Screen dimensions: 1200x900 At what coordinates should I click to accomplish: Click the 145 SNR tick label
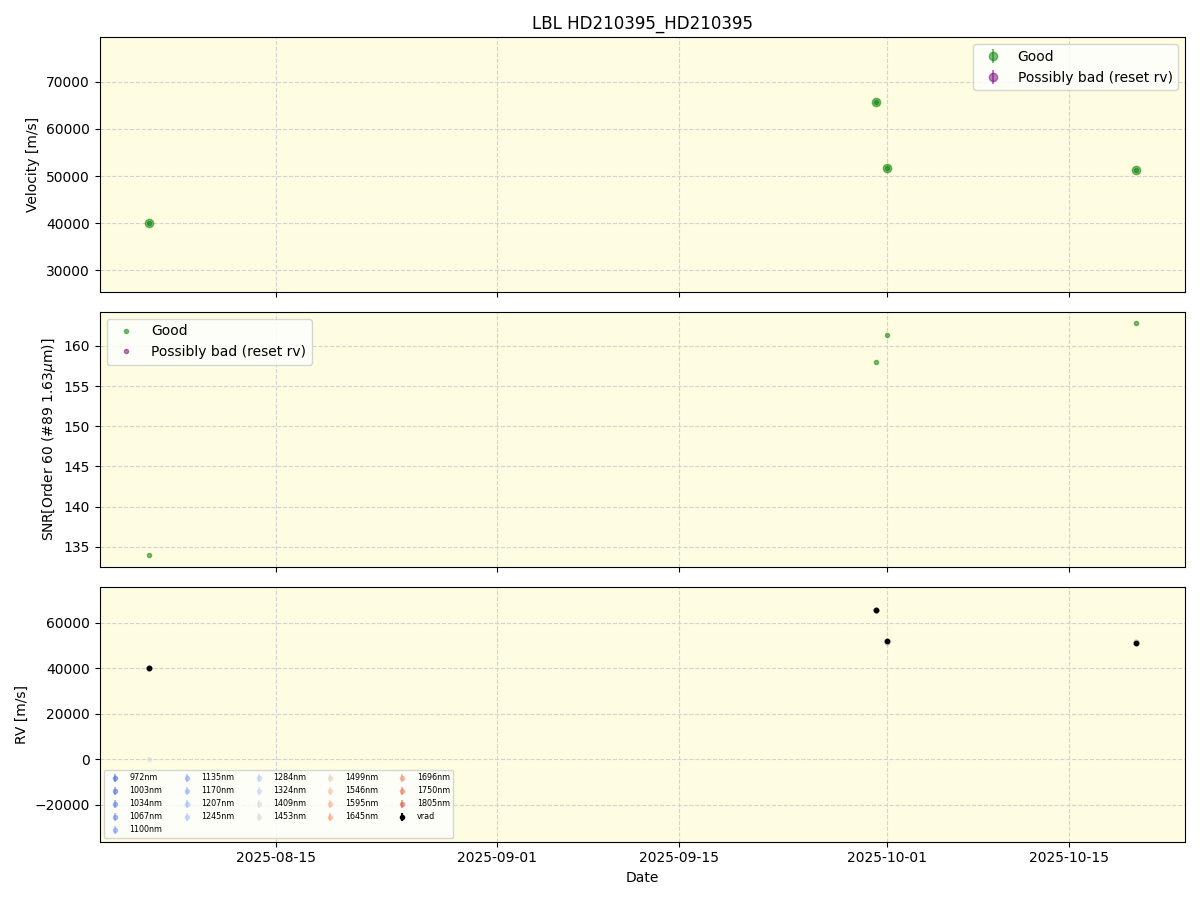[78, 467]
